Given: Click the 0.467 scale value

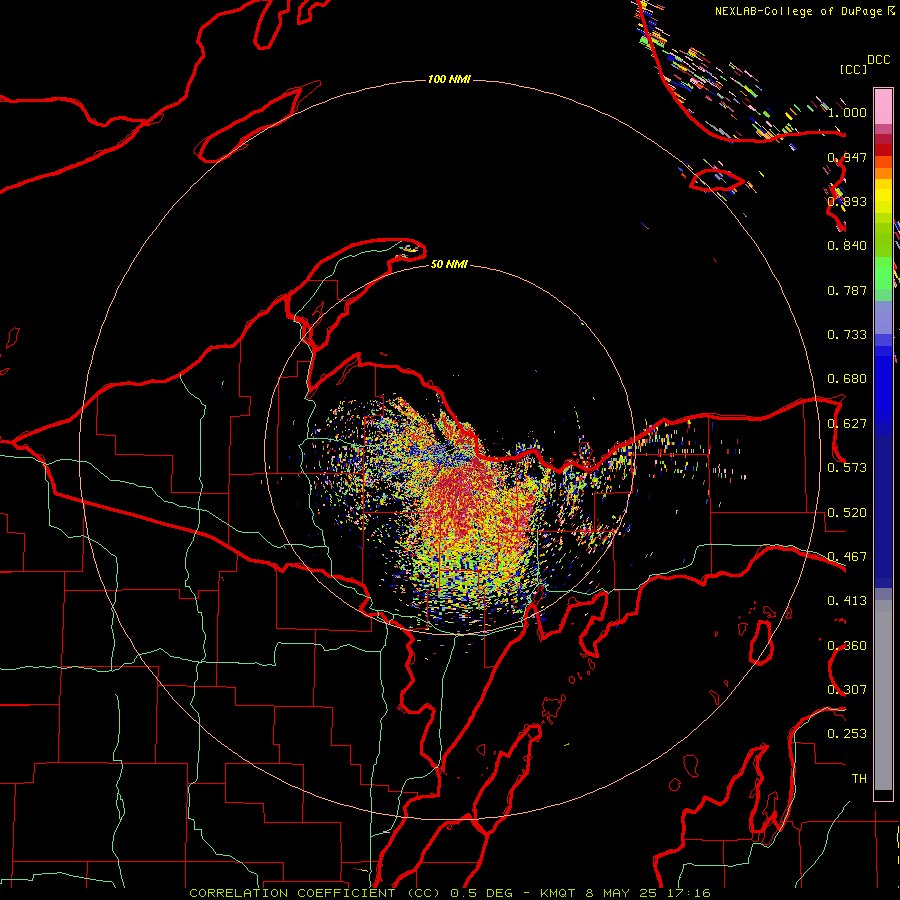Looking at the screenshot, I should 847,557.
